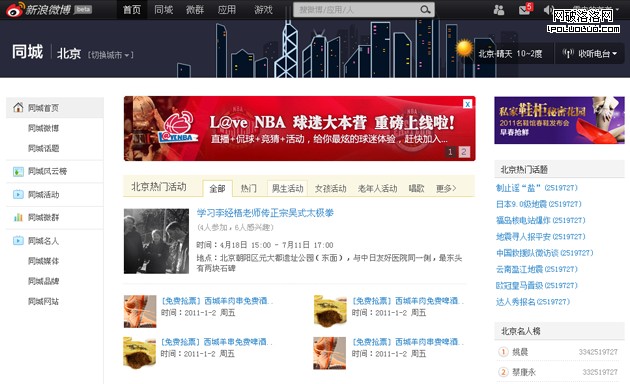
Task: Open the 切换城市 city dropdown
Action: pos(110,55)
